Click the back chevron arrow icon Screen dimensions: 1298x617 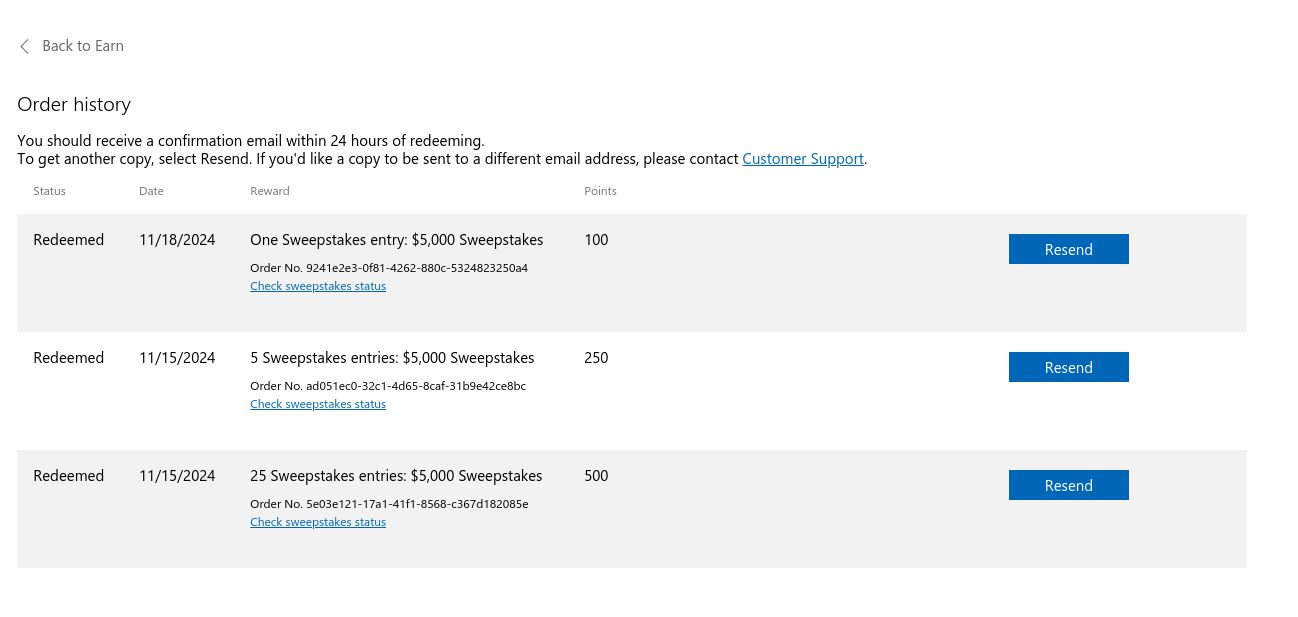click(25, 46)
